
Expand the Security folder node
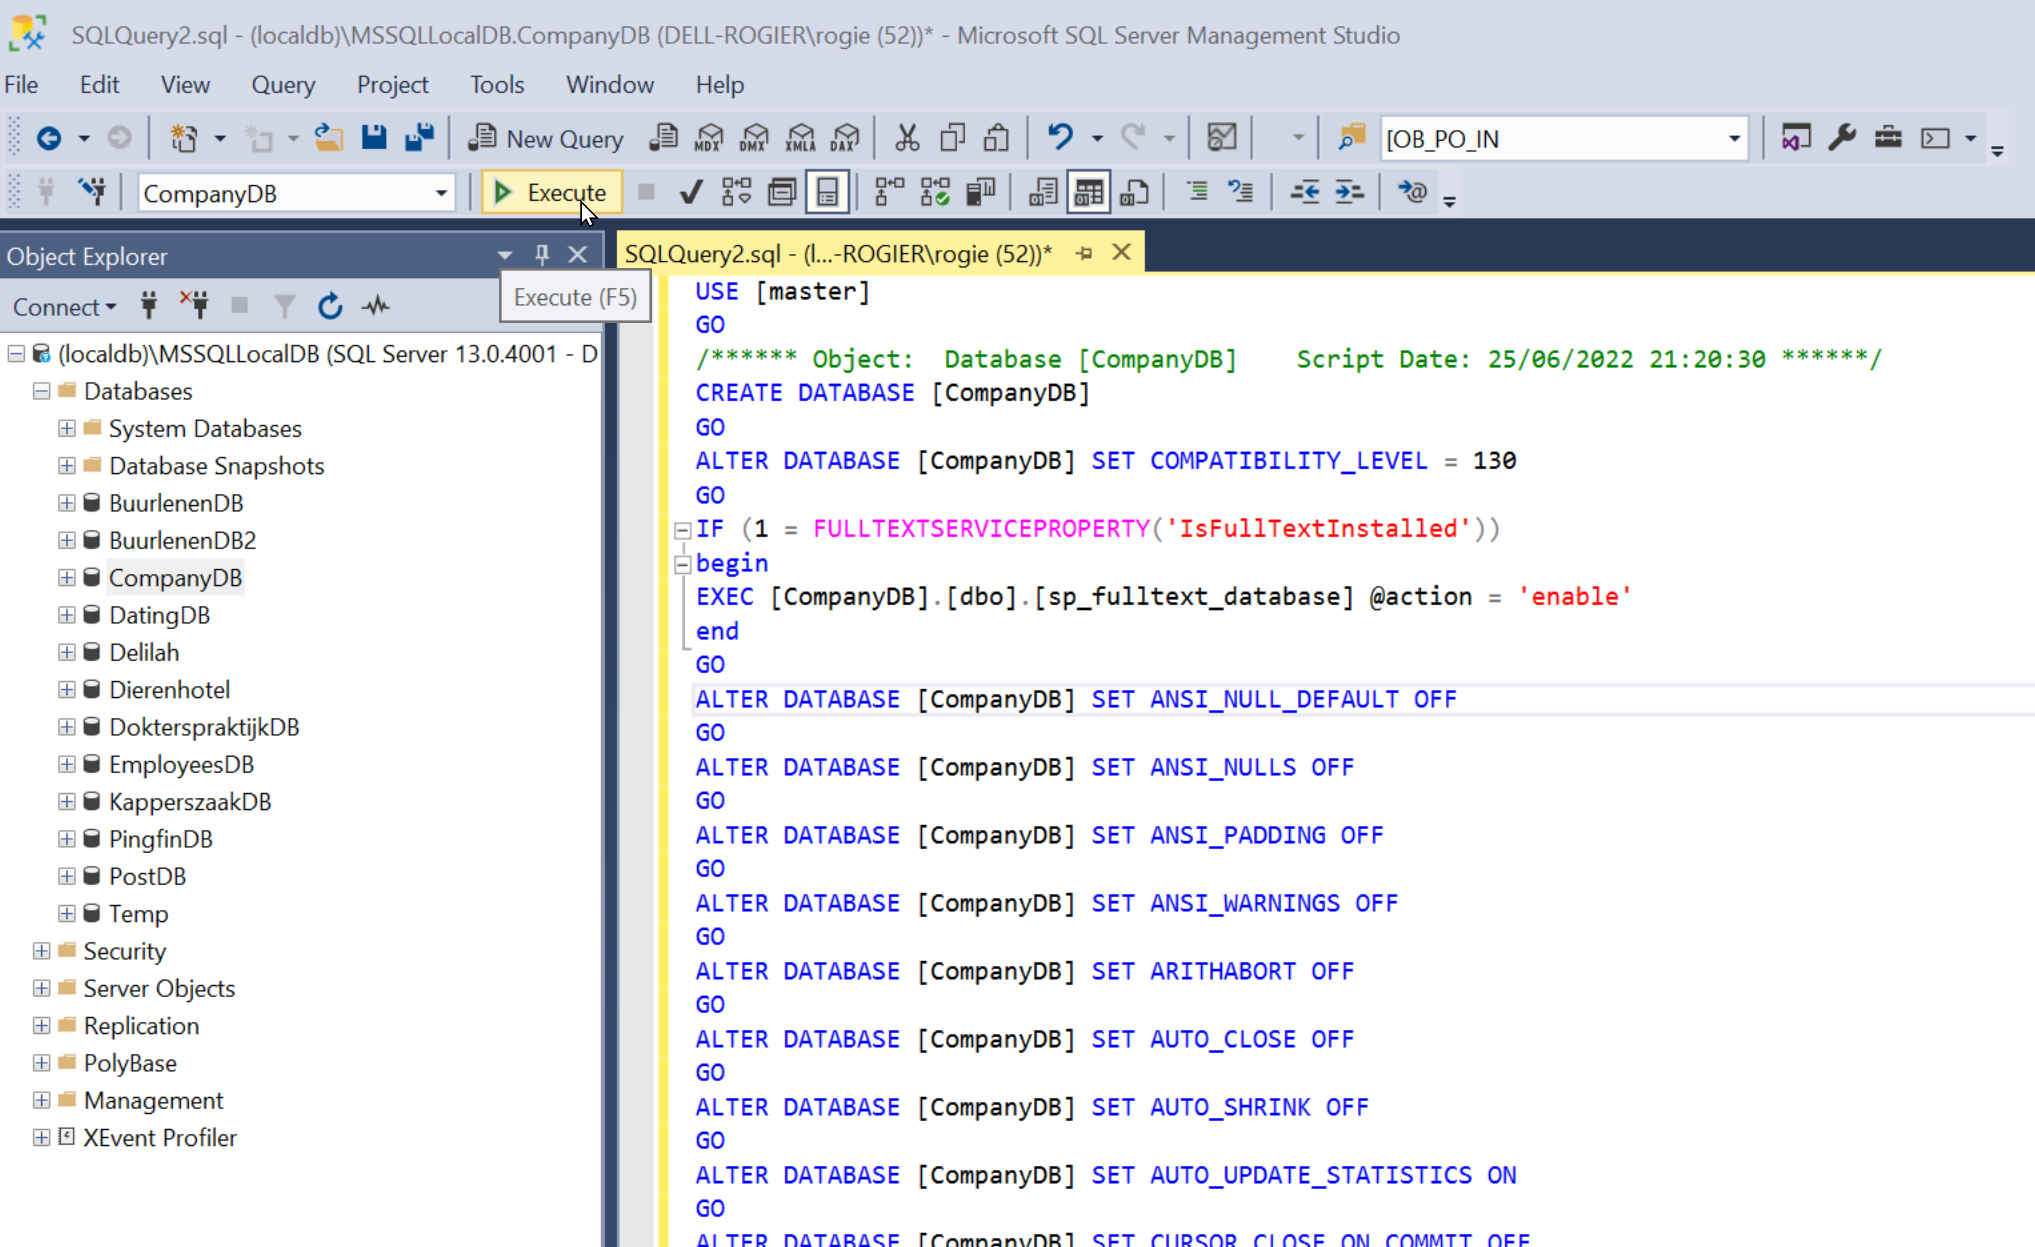tap(41, 951)
